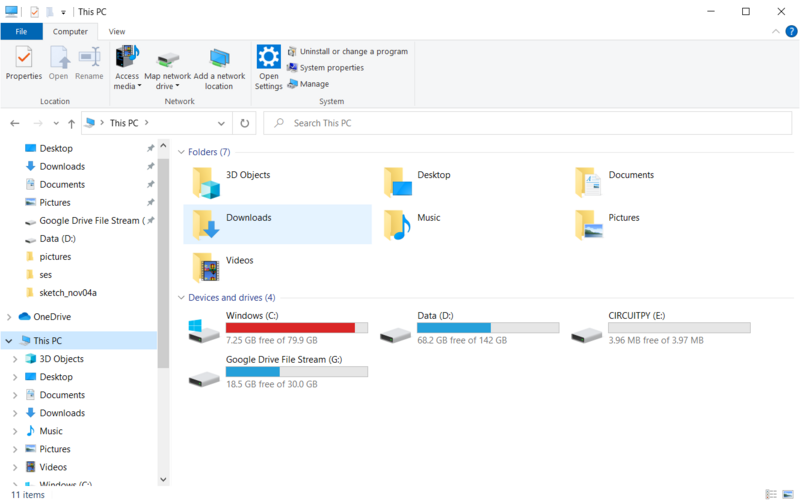The height and width of the screenshot is (504, 800).
Task: Refresh the This PC view
Action: [245, 123]
